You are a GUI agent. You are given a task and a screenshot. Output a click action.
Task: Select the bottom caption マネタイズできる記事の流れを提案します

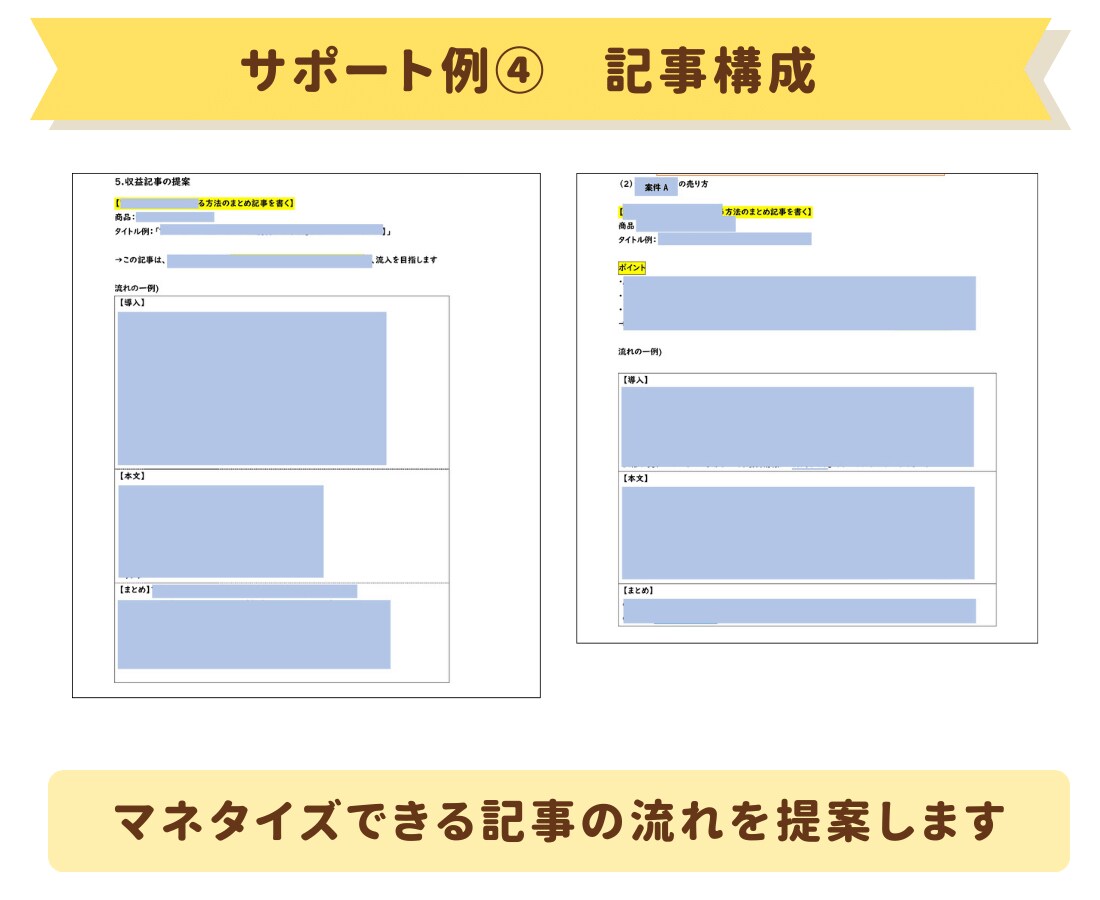click(x=558, y=821)
